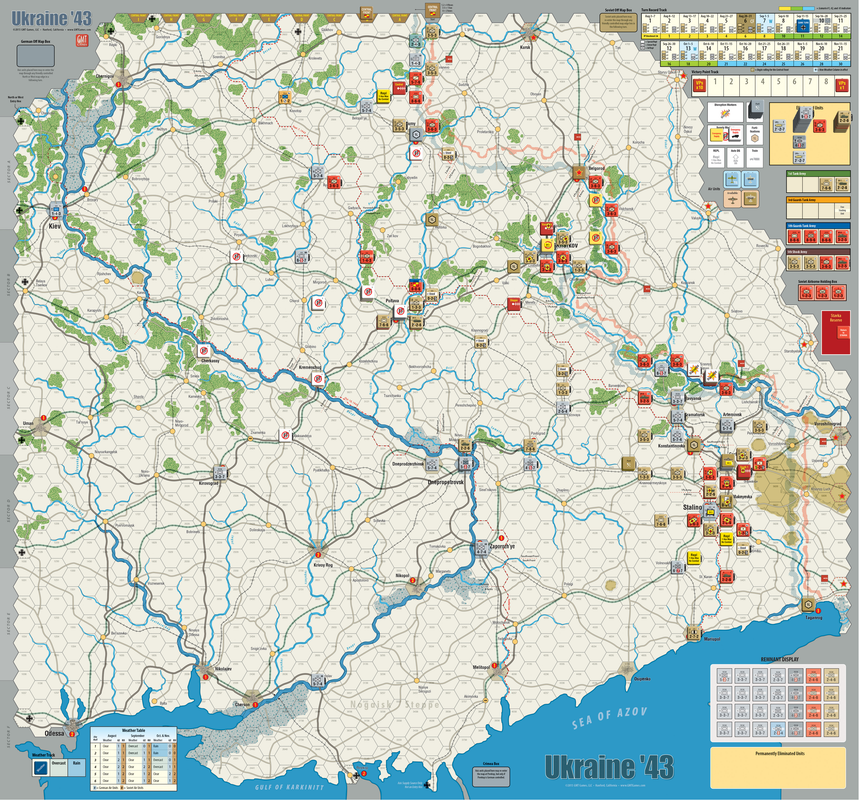Click the Soviet Off Map Box
The image size is (859, 800).
point(619,22)
